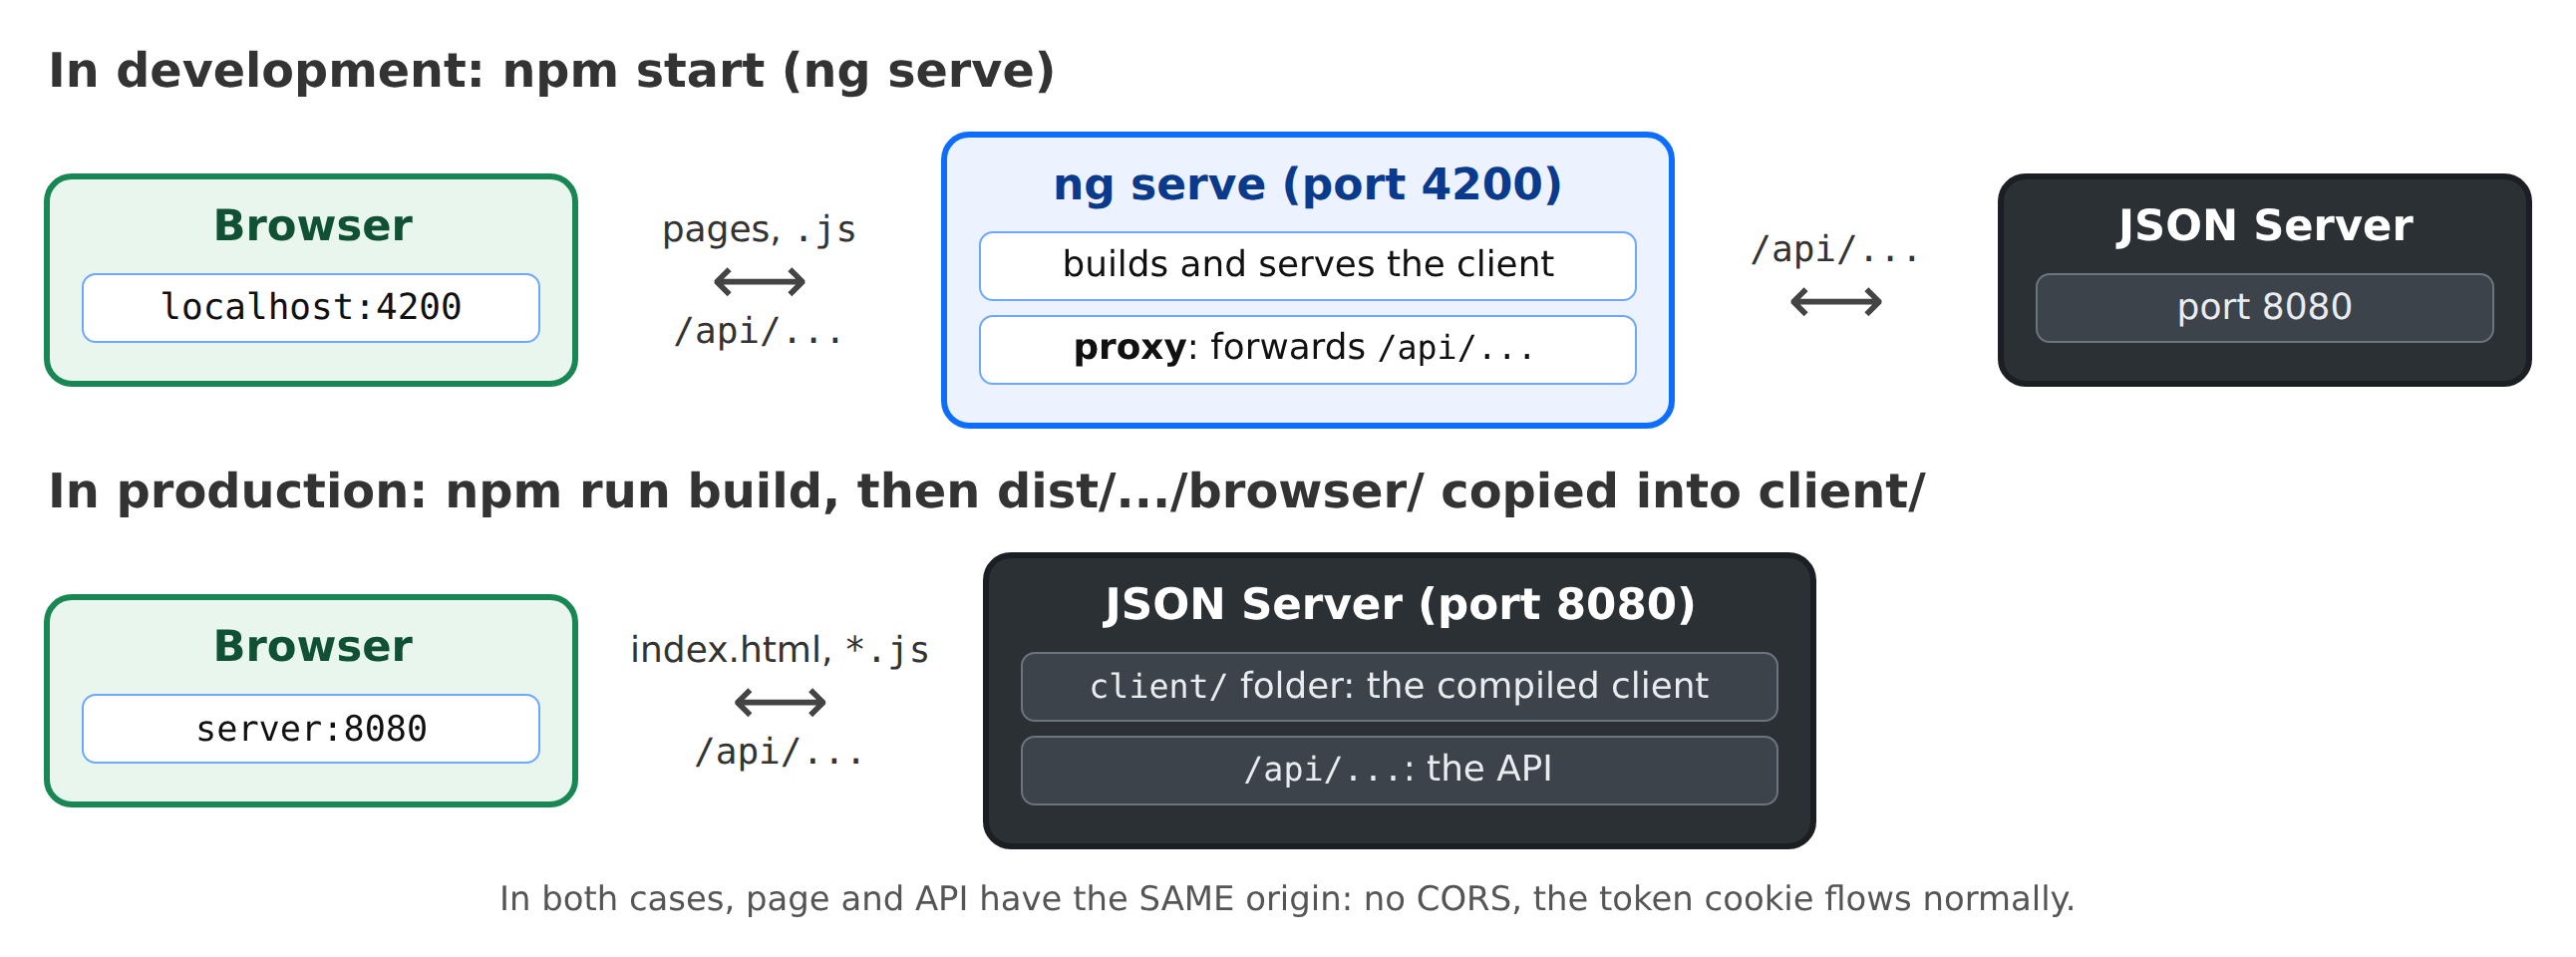Click the "In development: npm start (ng serve)" heading

click(x=551, y=71)
